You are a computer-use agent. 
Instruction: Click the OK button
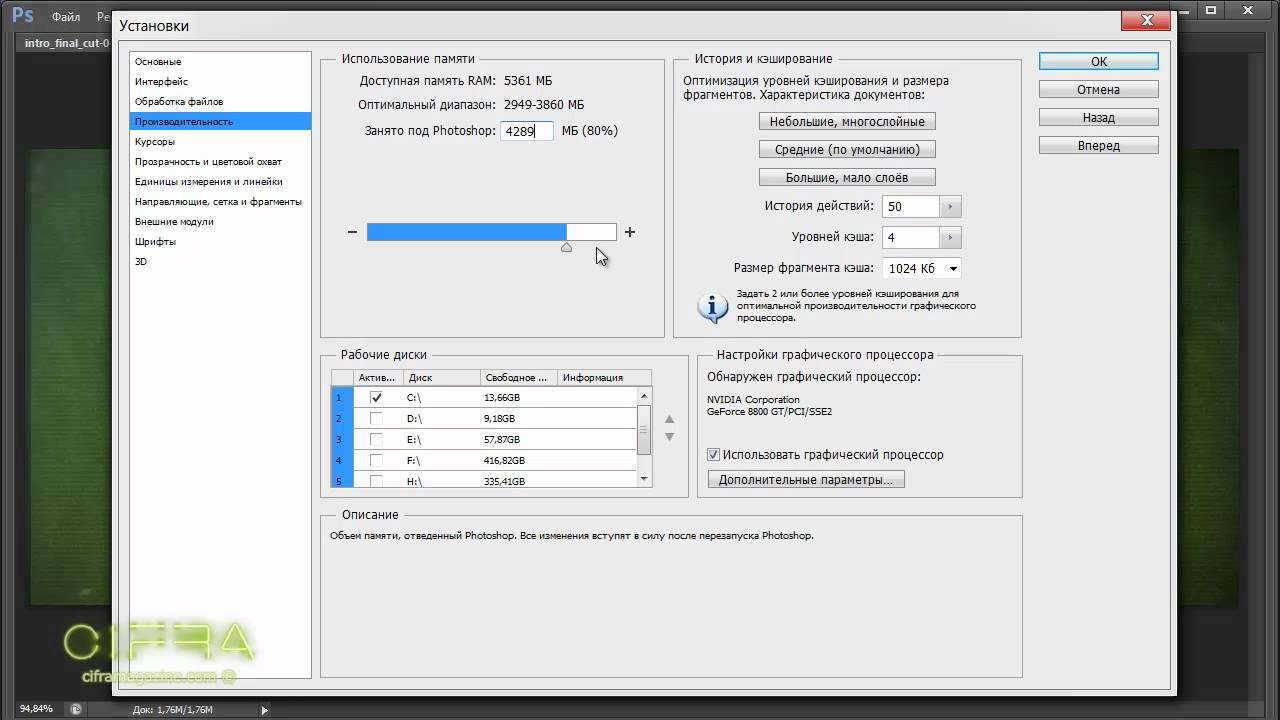pyautogui.click(x=1098, y=61)
